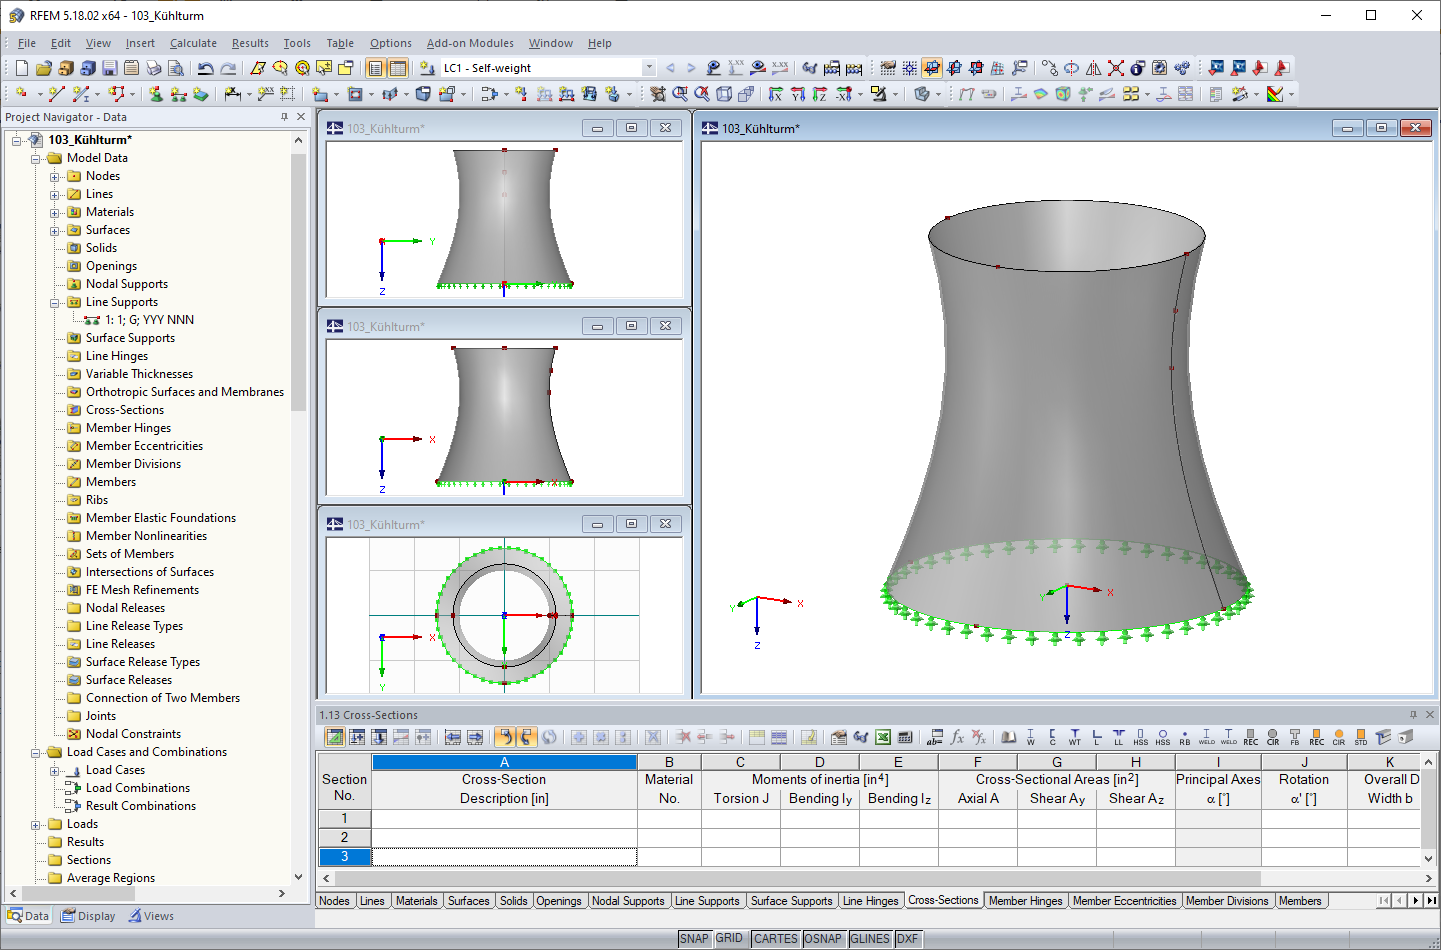
Task: Click the Undo icon in the main toolbar
Action: (x=205, y=67)
